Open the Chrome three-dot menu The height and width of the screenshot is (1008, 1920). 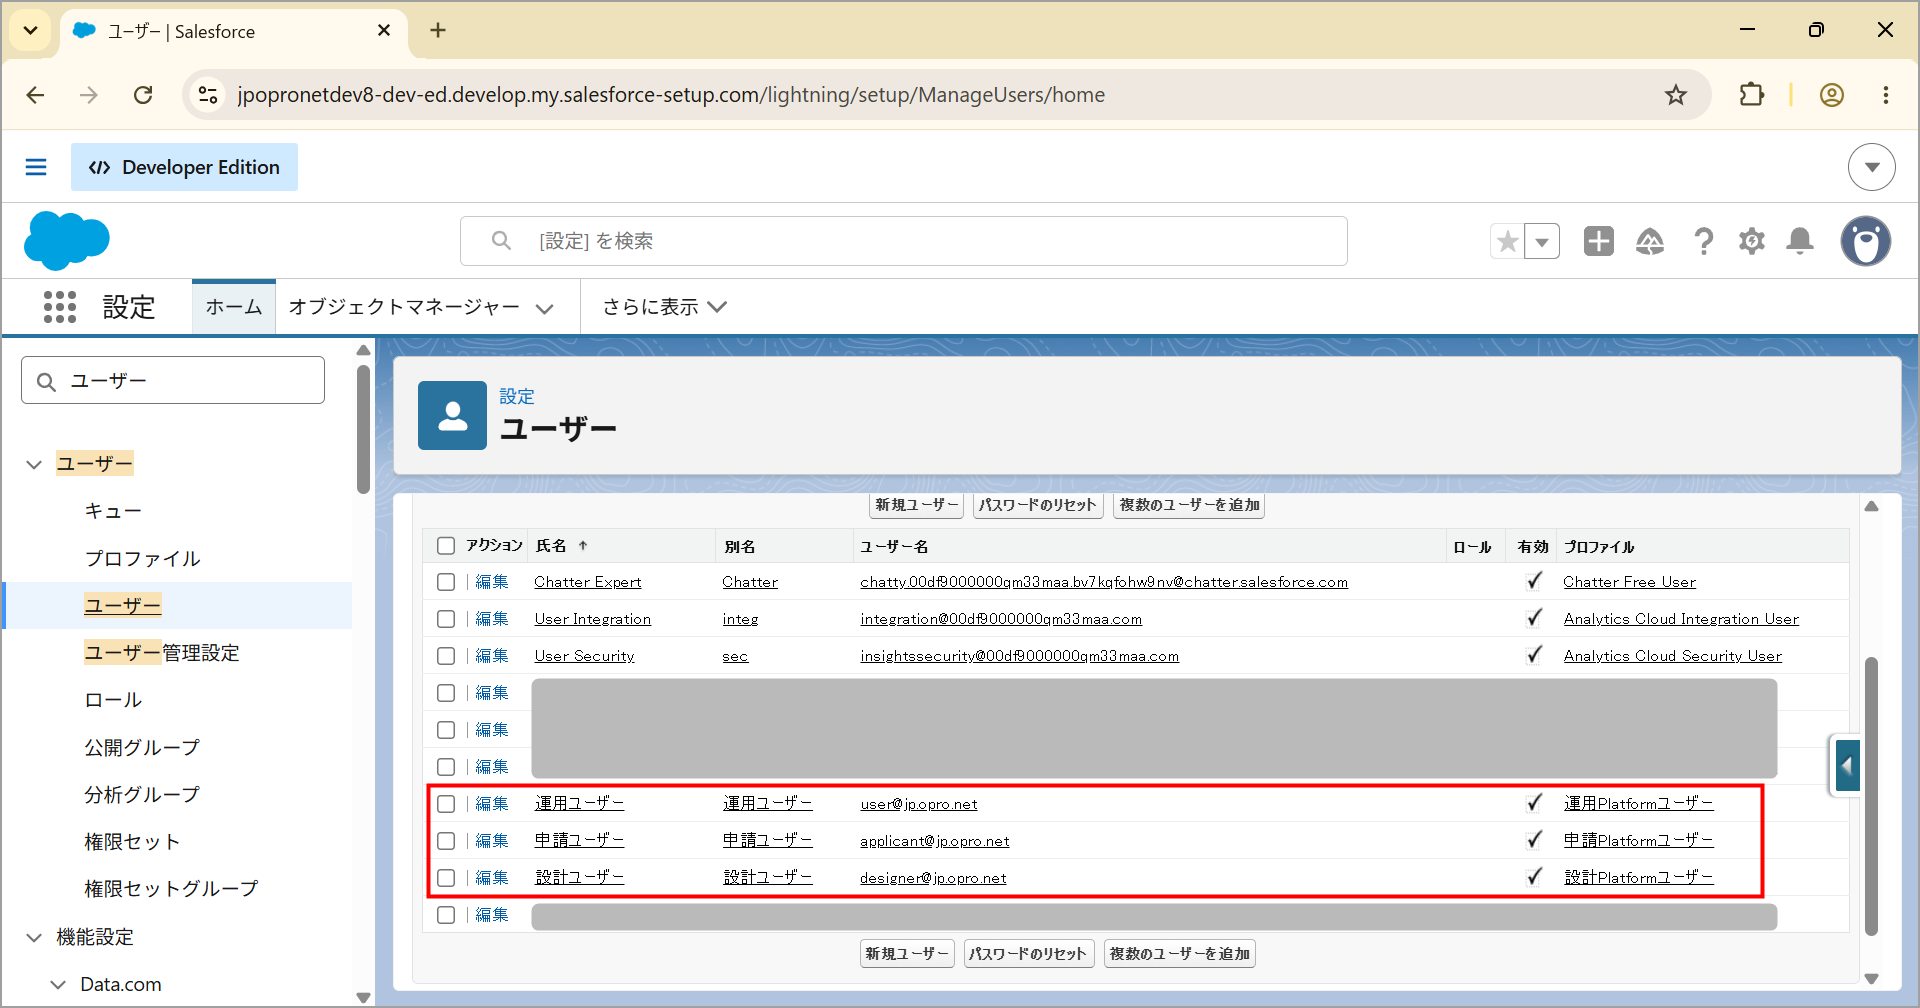[x=1886, y=95]
